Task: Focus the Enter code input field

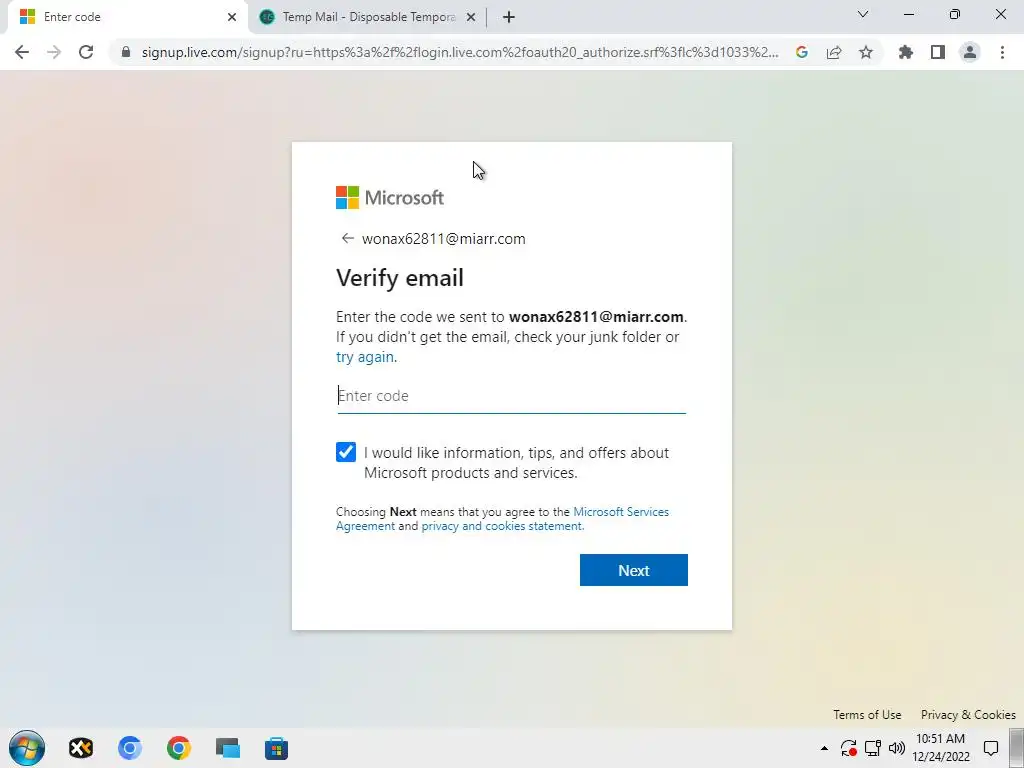Action: point(511,396)
